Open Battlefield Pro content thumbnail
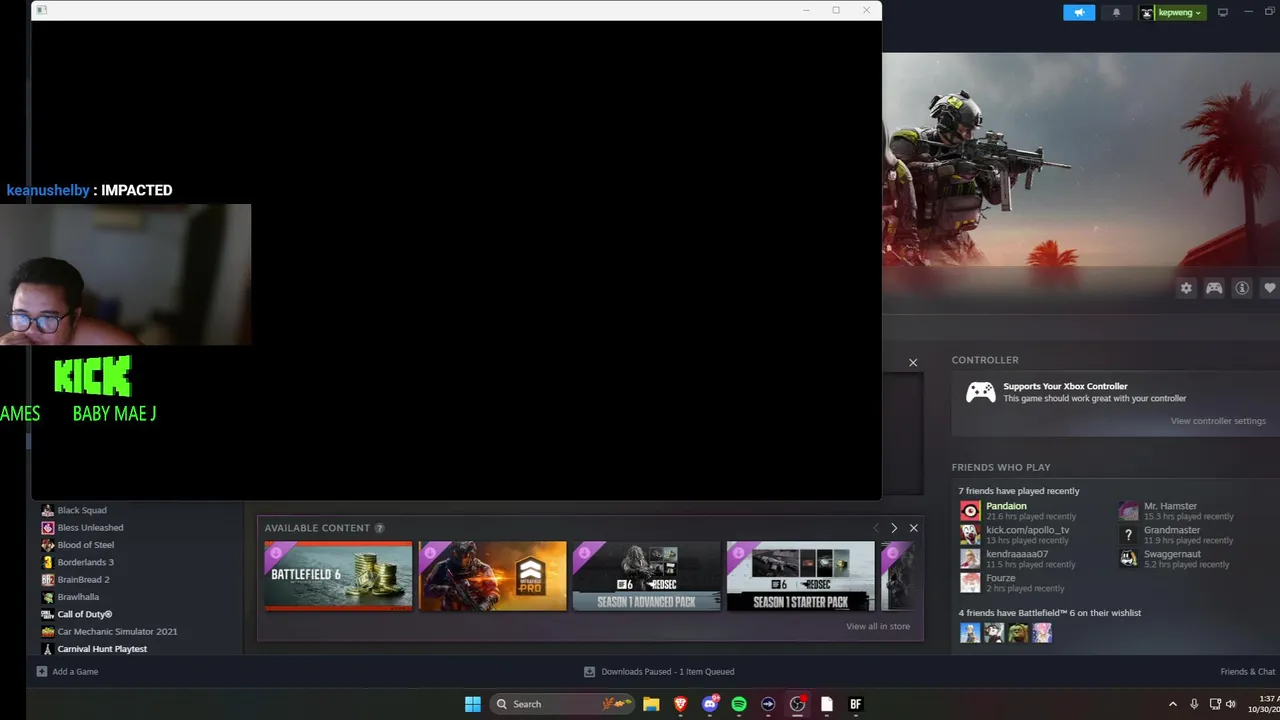The width and height of the screenshot is (1280, 720). 492,576
